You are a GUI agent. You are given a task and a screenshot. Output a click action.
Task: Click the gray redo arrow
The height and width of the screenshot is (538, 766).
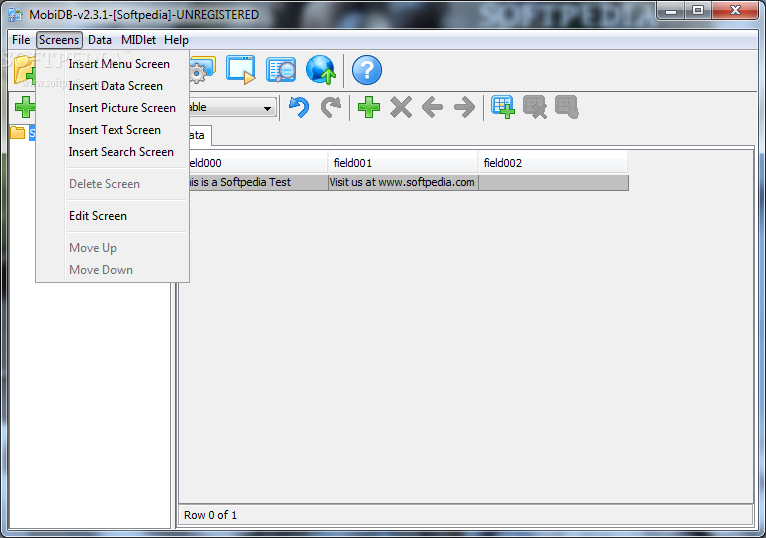coord(331,107)
